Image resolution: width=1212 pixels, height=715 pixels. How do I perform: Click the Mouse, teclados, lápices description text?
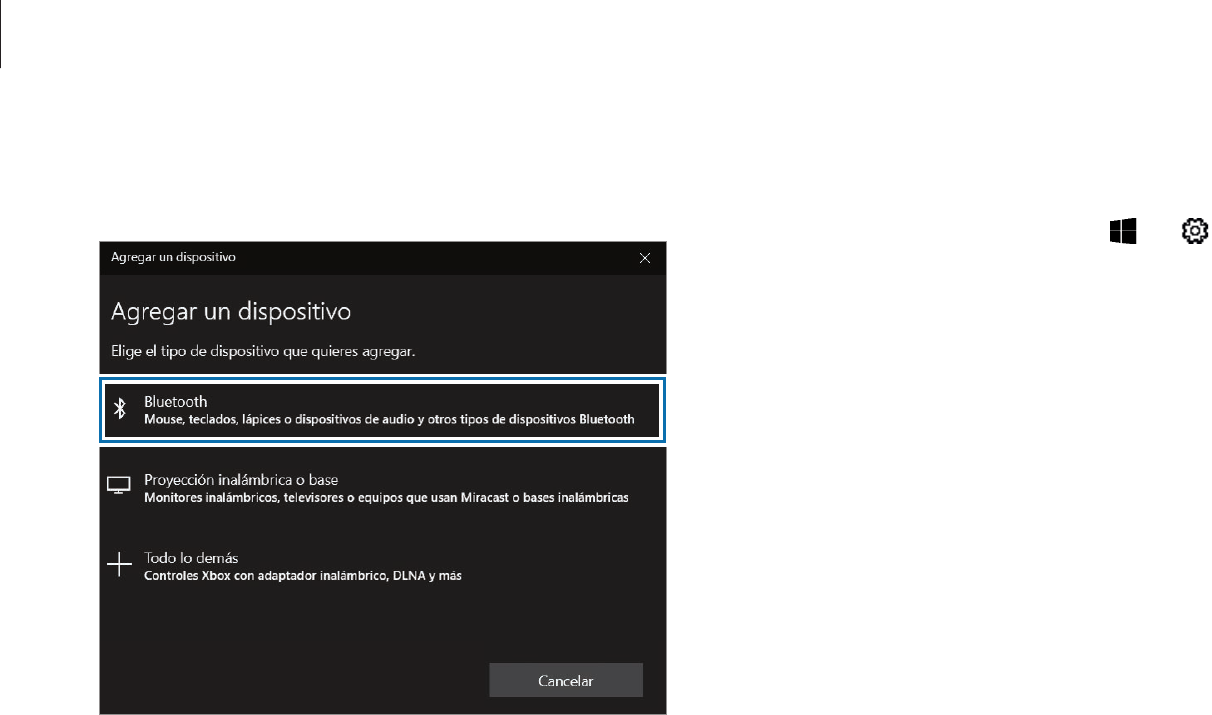[x=389, y=419]
